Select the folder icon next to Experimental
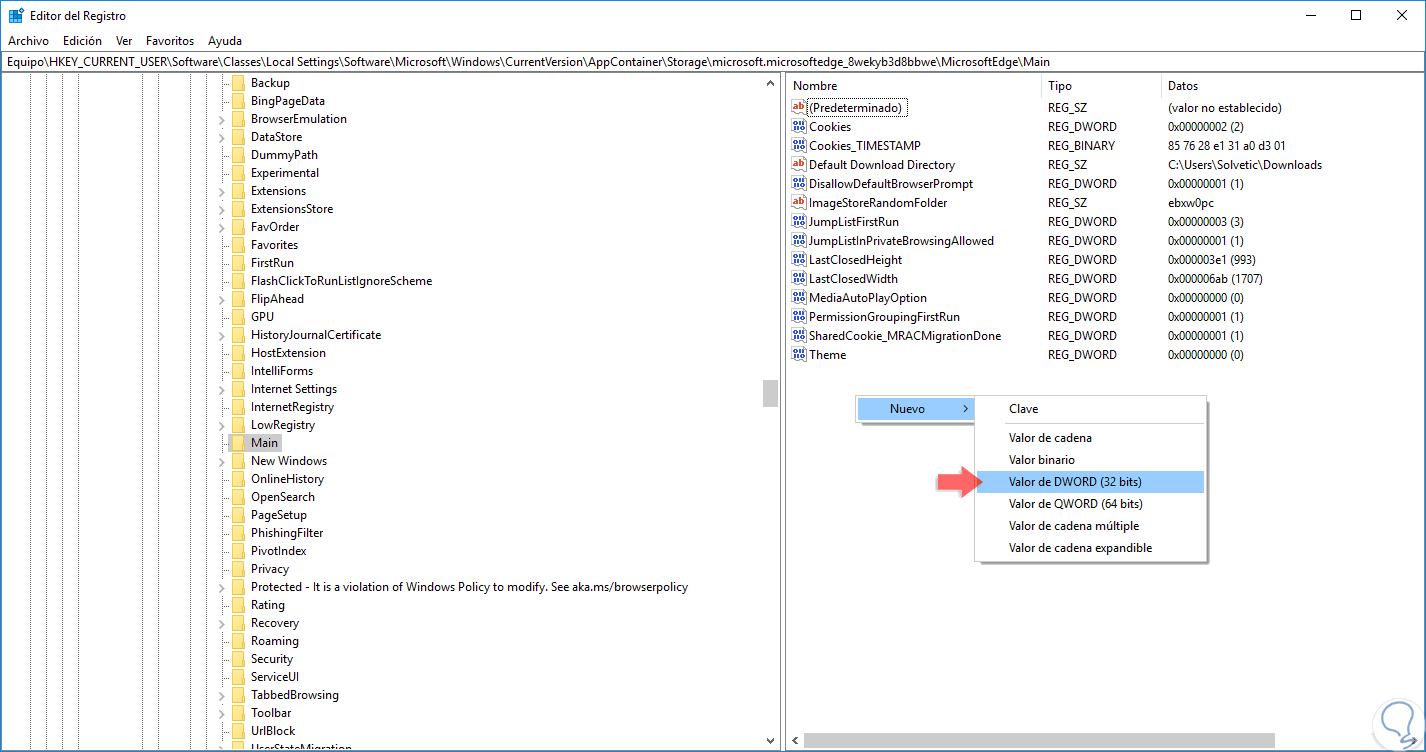 coord(238,173)
